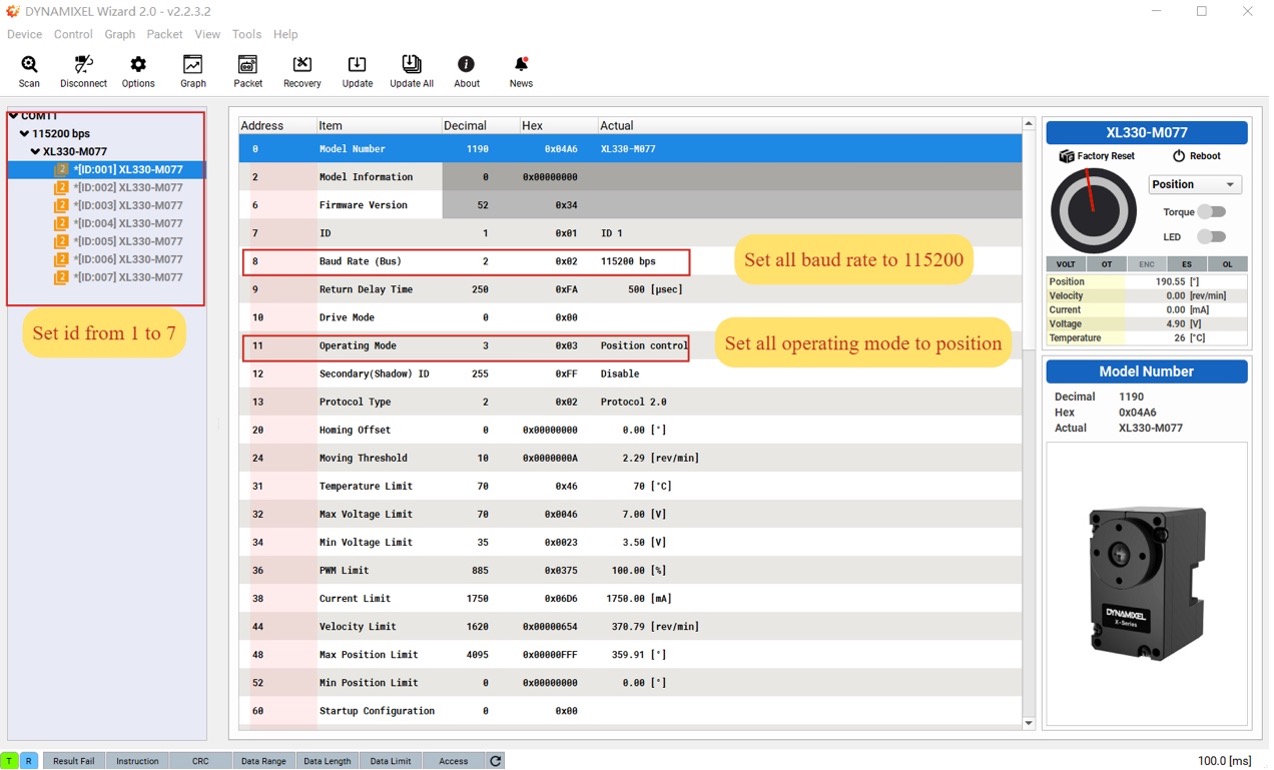Click the DYNAMIXEL Wizard app logo icon
This screenshot has width=1274, height=770.
13,11
